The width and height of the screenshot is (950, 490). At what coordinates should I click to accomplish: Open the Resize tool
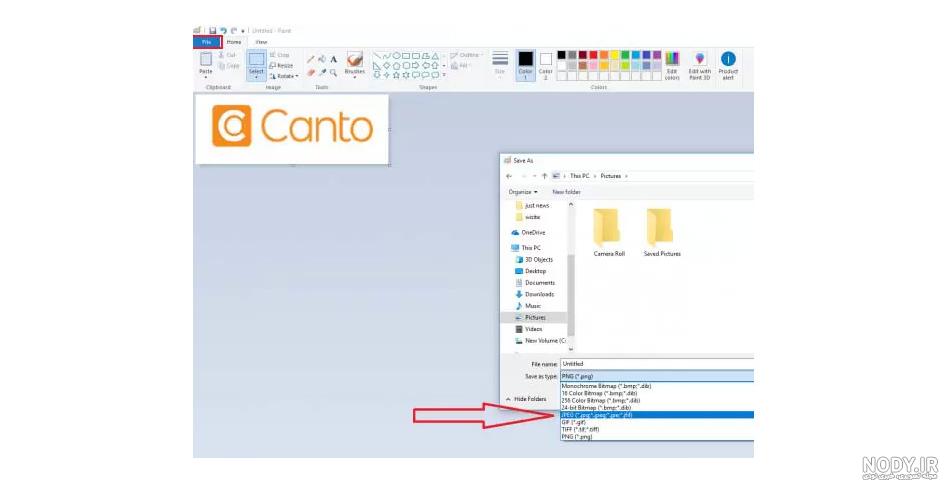pyautogui.click(x=281, y=65)
